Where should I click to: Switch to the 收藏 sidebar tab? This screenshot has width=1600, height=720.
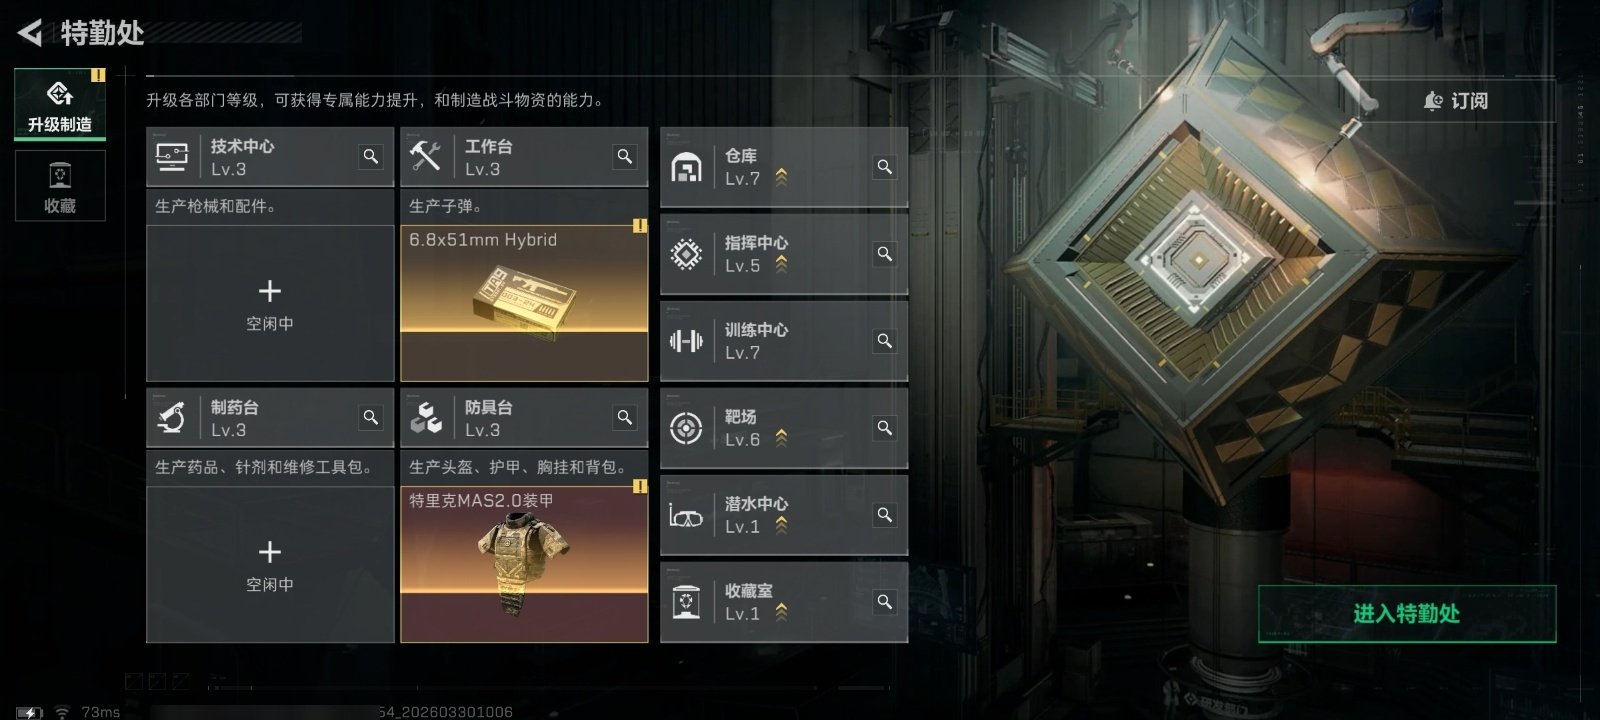(60, 186)
